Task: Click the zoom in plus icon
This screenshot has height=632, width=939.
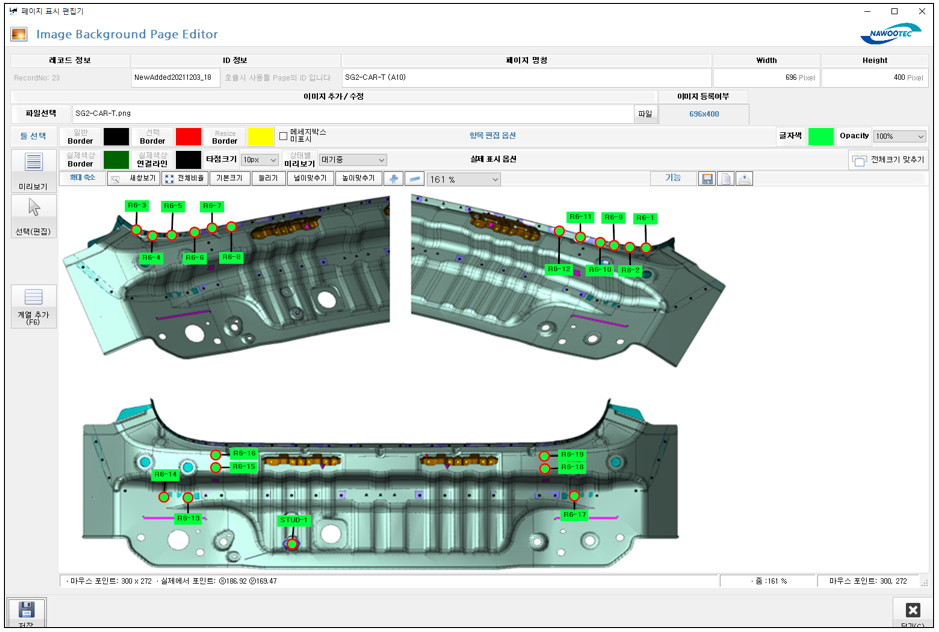Action: [394, 179]
